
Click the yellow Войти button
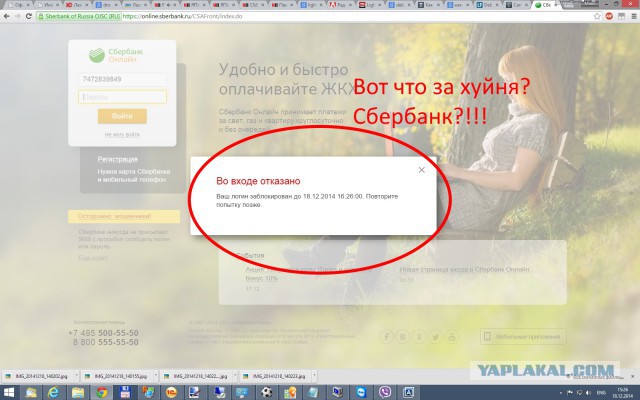tap(122, 116)
